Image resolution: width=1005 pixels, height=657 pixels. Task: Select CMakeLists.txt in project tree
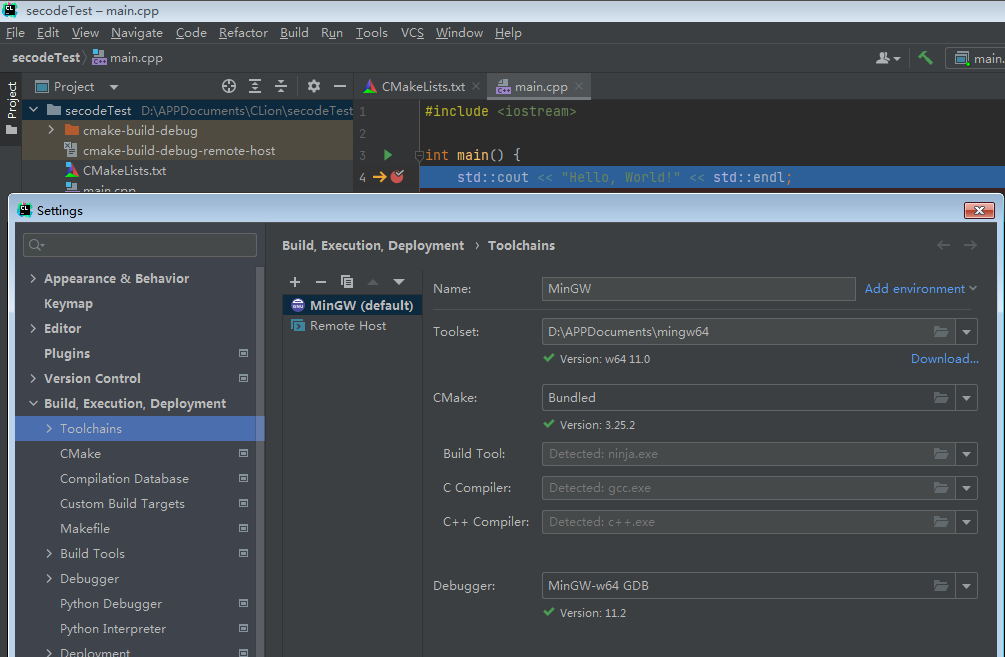(x=124, y=170)
